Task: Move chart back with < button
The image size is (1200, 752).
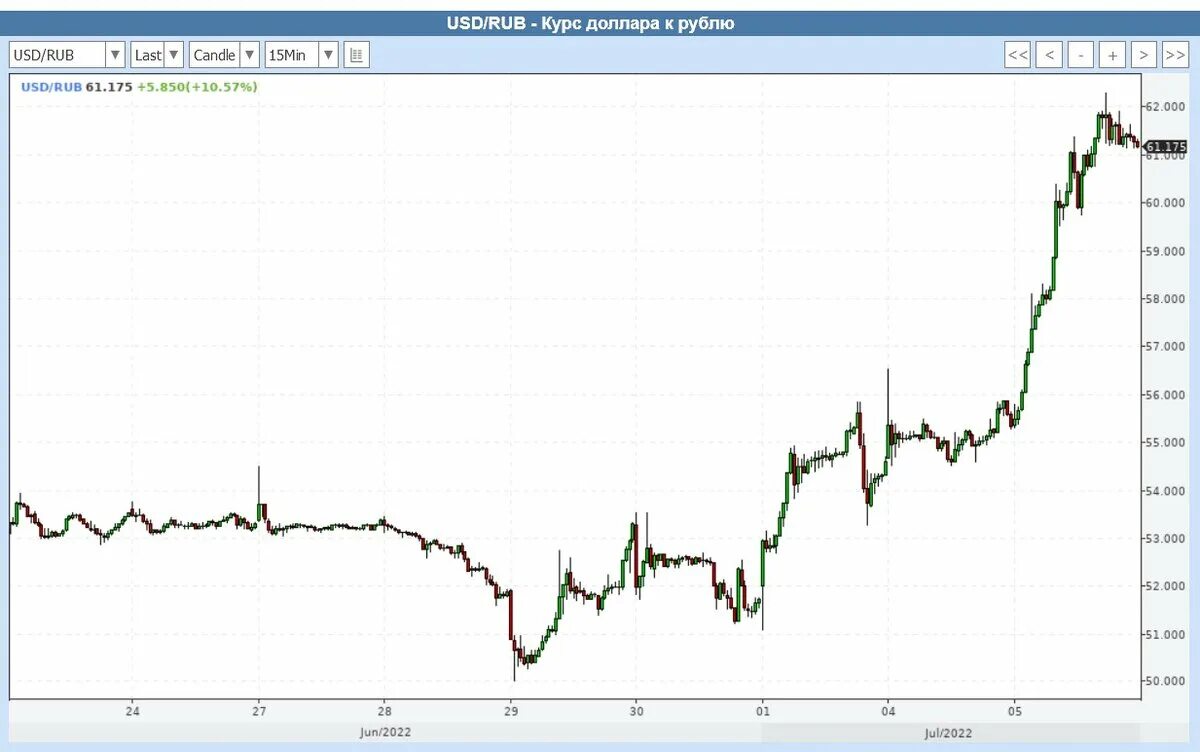Action: [1049, 55]
